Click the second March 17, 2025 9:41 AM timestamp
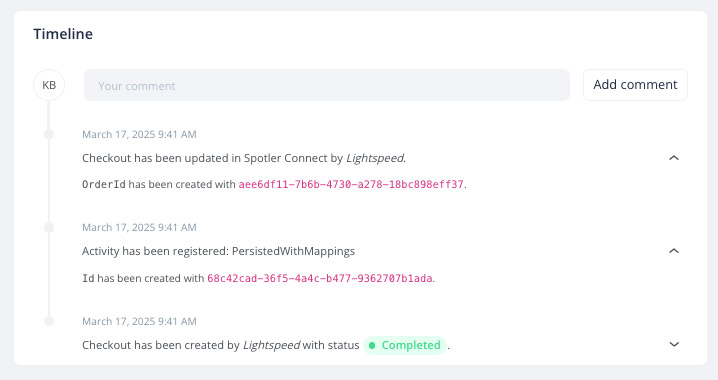This screenshot has width=718, height=380. tap(139, 228)
